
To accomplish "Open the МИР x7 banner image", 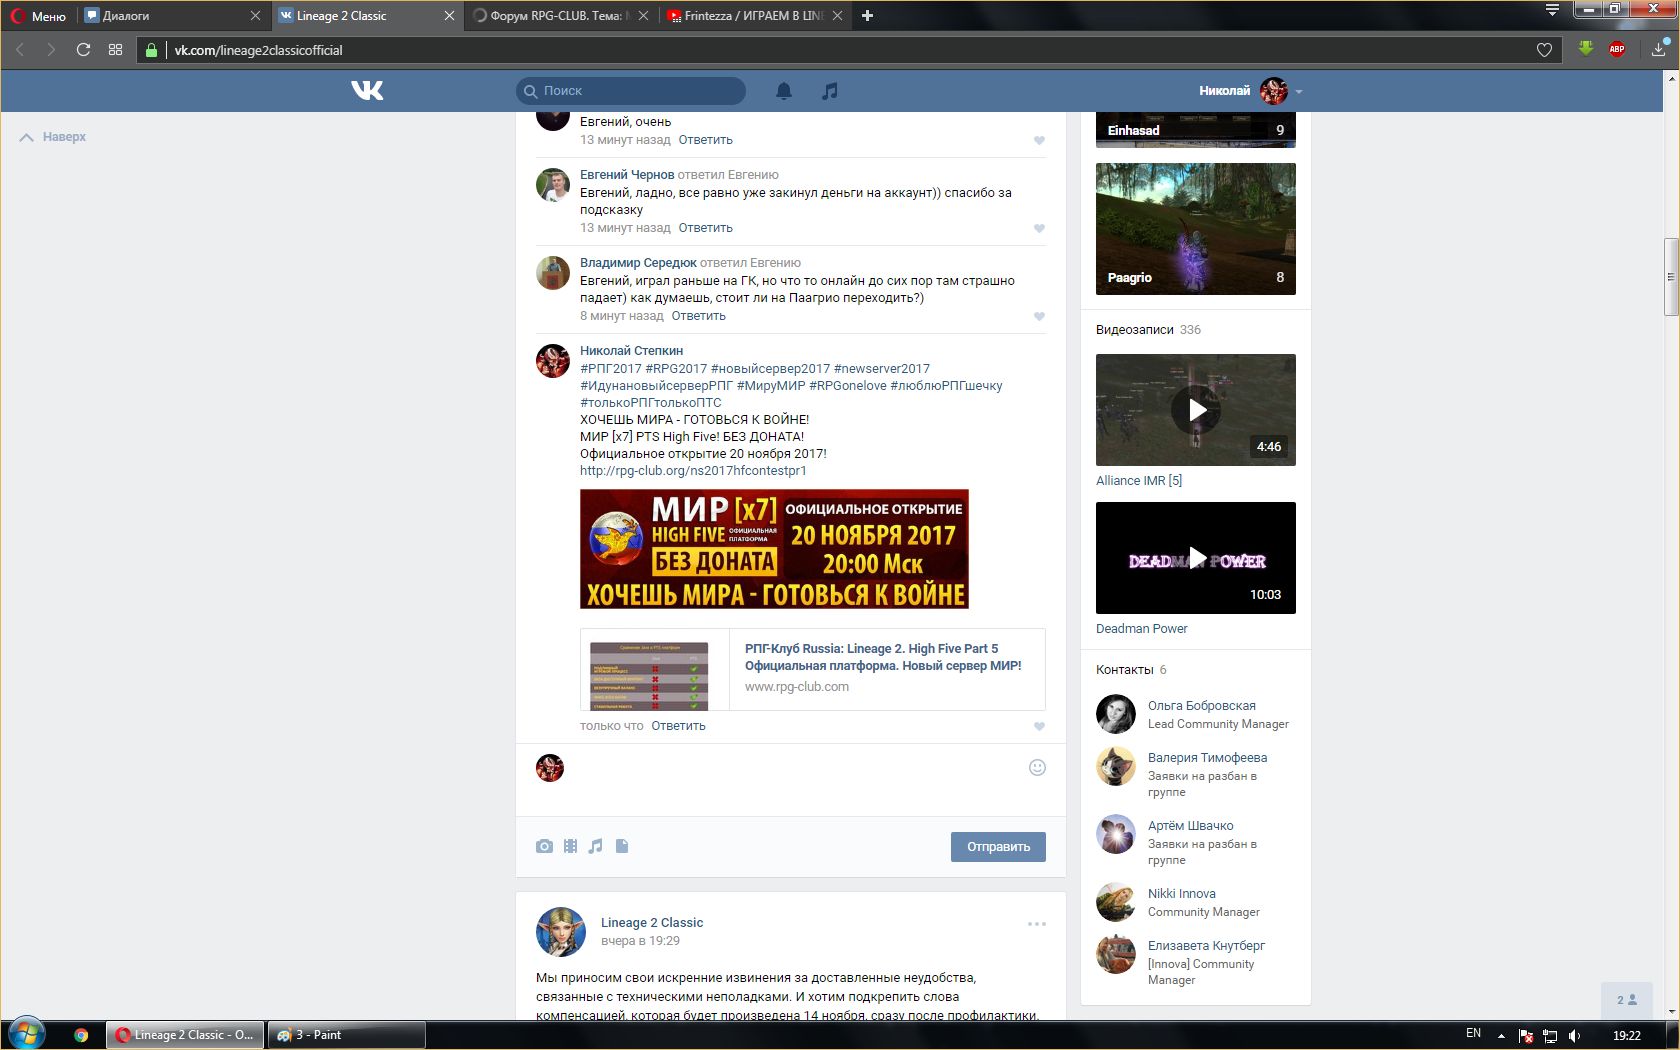I will [x=774, y=549].
